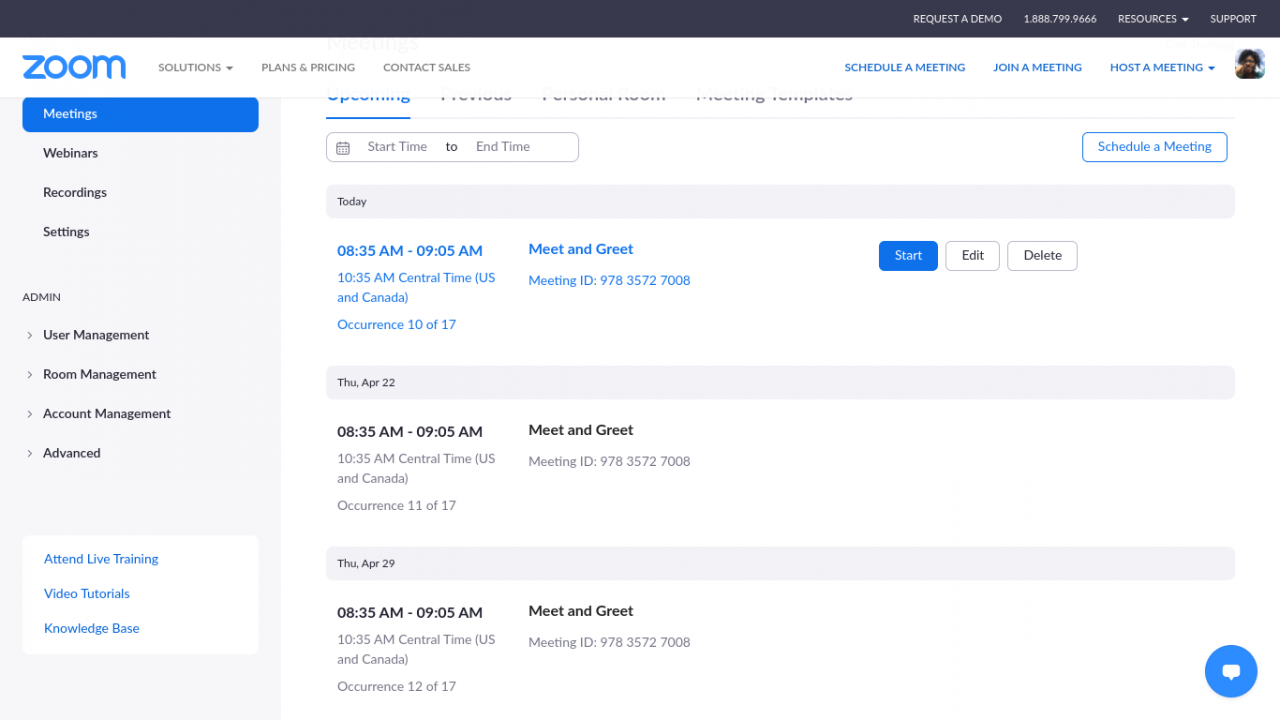The image size is (1280, 720).
Task: Open the chat help bubble
Action: (x=1231, y=671)
